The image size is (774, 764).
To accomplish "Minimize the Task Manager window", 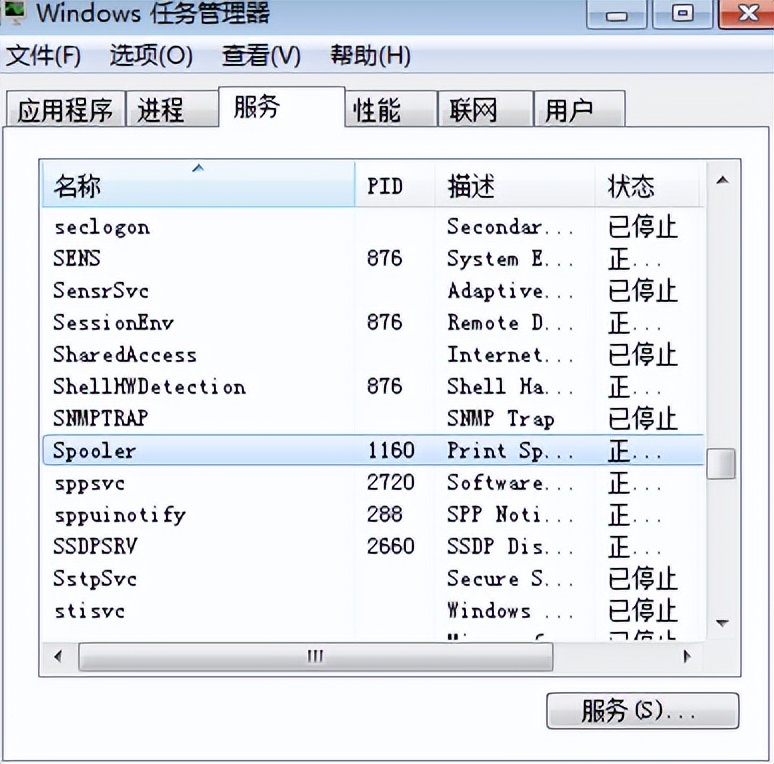I will click(617, 14).
